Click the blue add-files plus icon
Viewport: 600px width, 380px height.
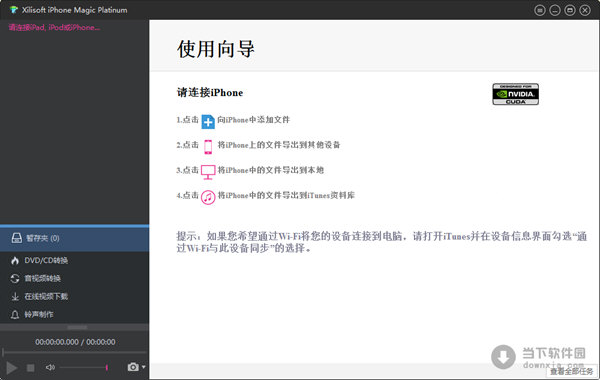tap(208, 121)
